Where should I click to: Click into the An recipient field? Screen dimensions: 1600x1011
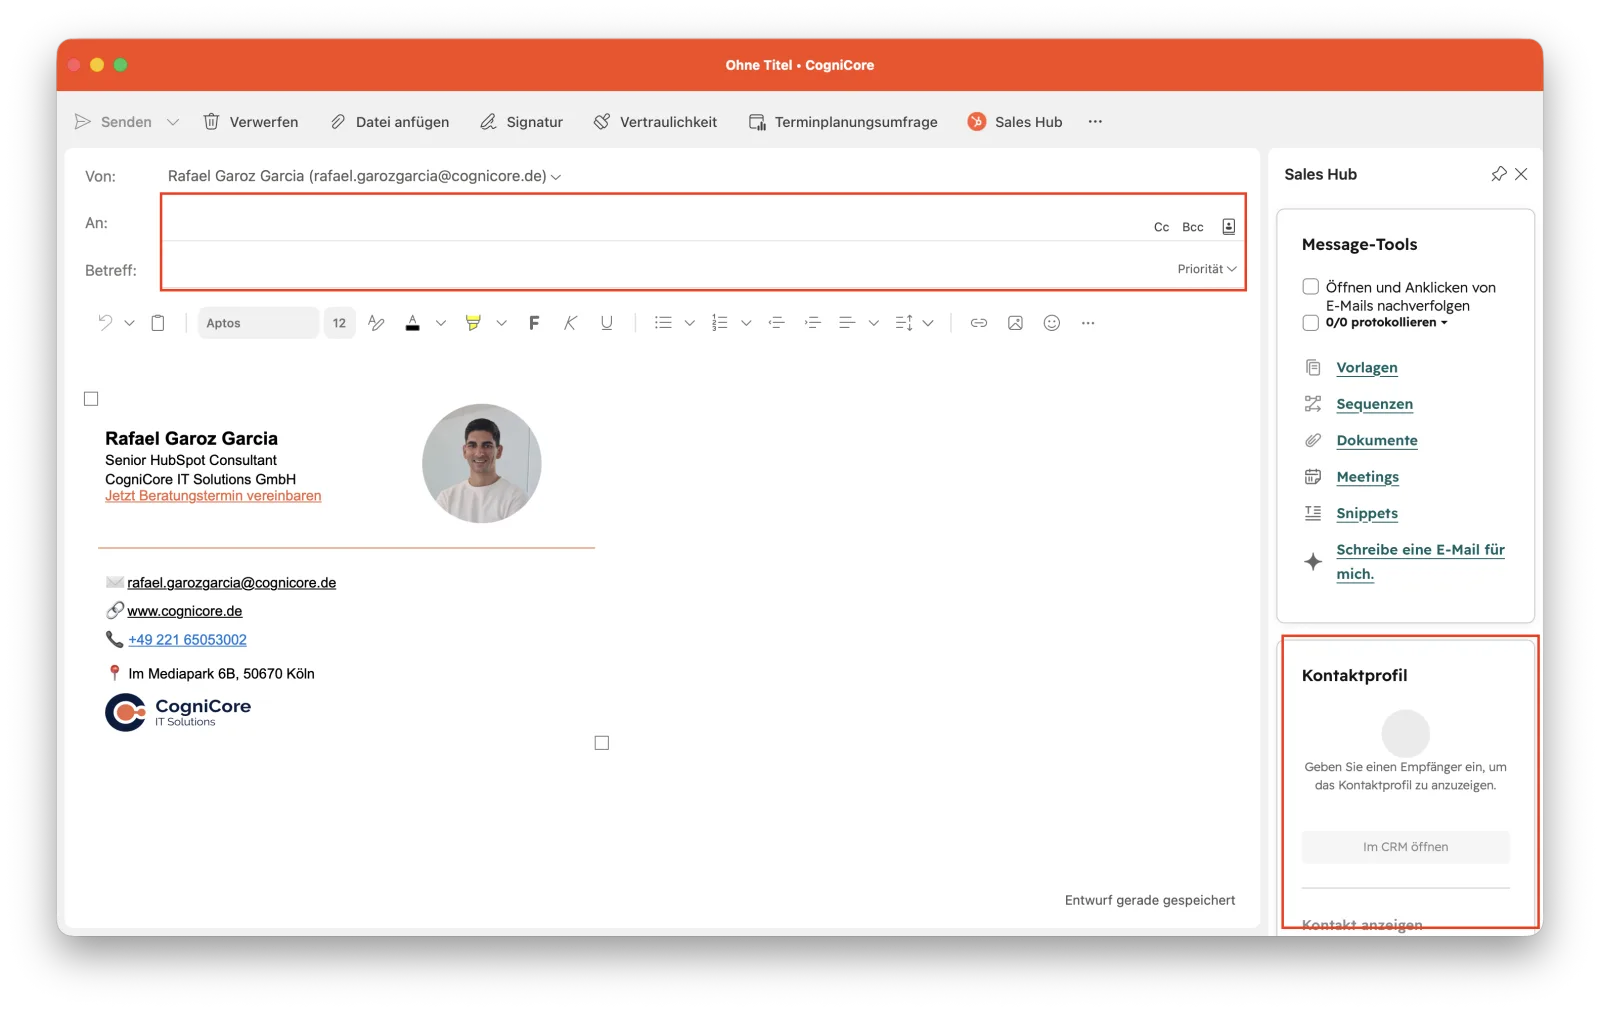click(655, 223)
